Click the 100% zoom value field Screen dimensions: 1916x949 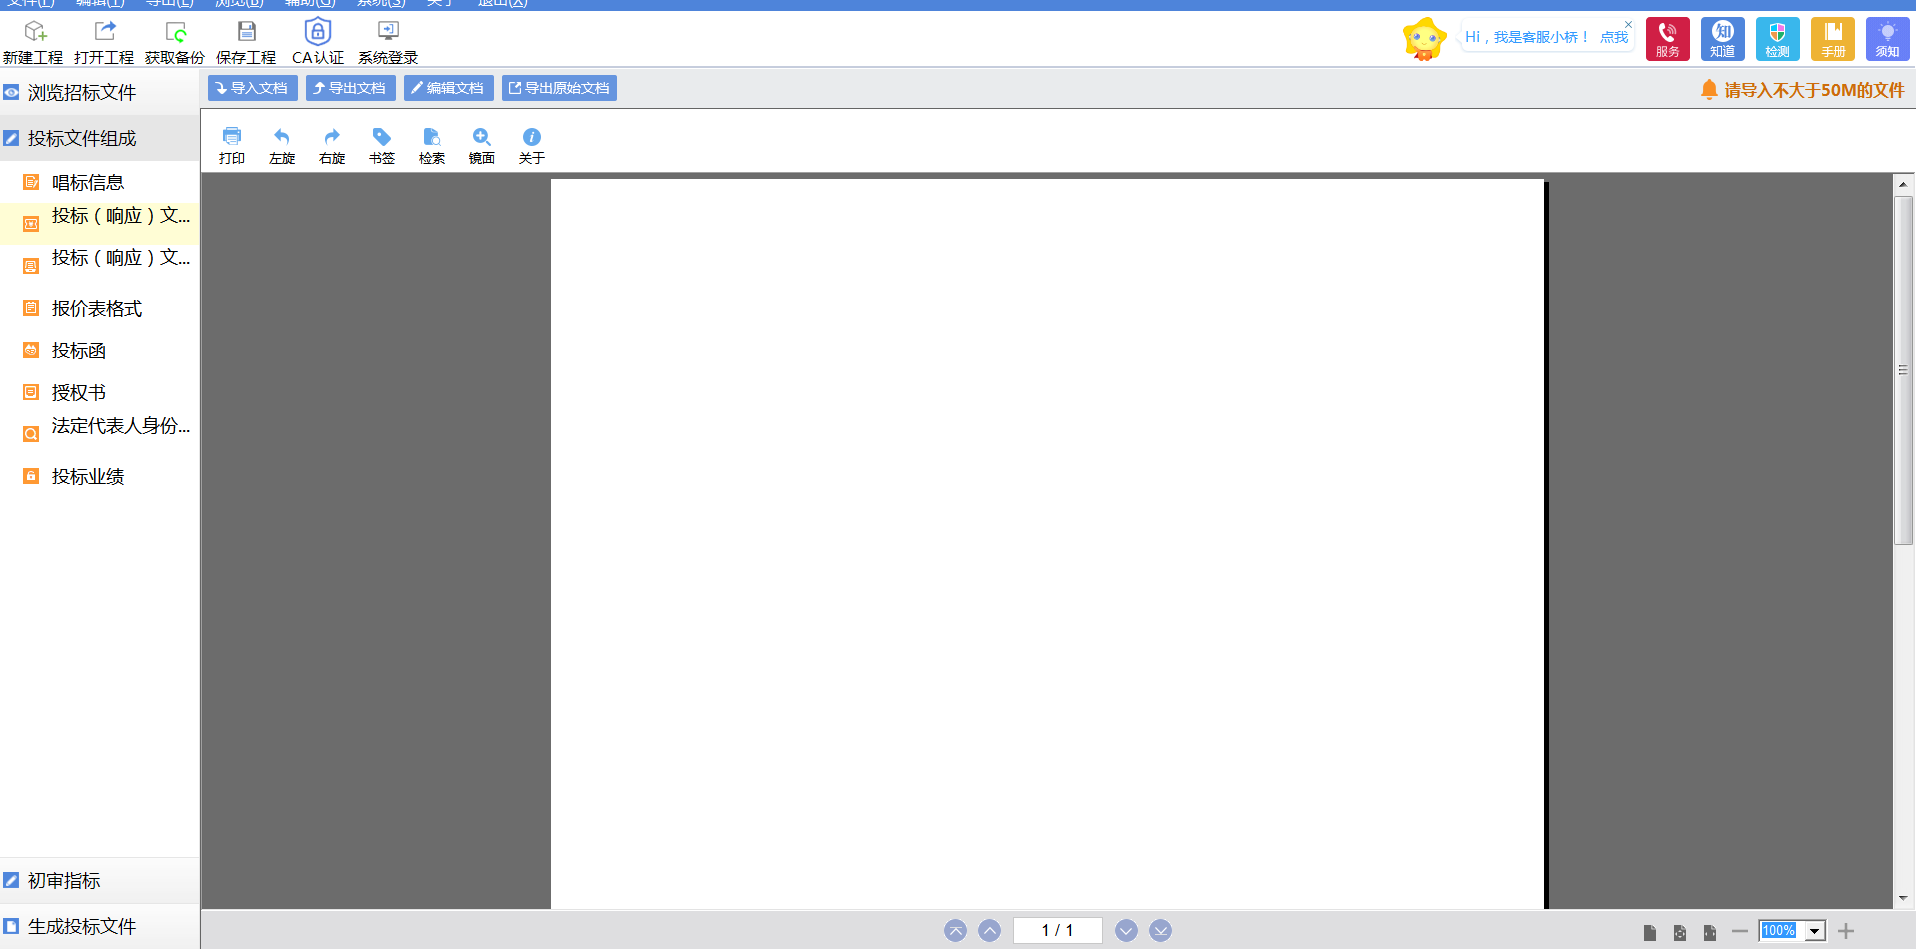1782,931
